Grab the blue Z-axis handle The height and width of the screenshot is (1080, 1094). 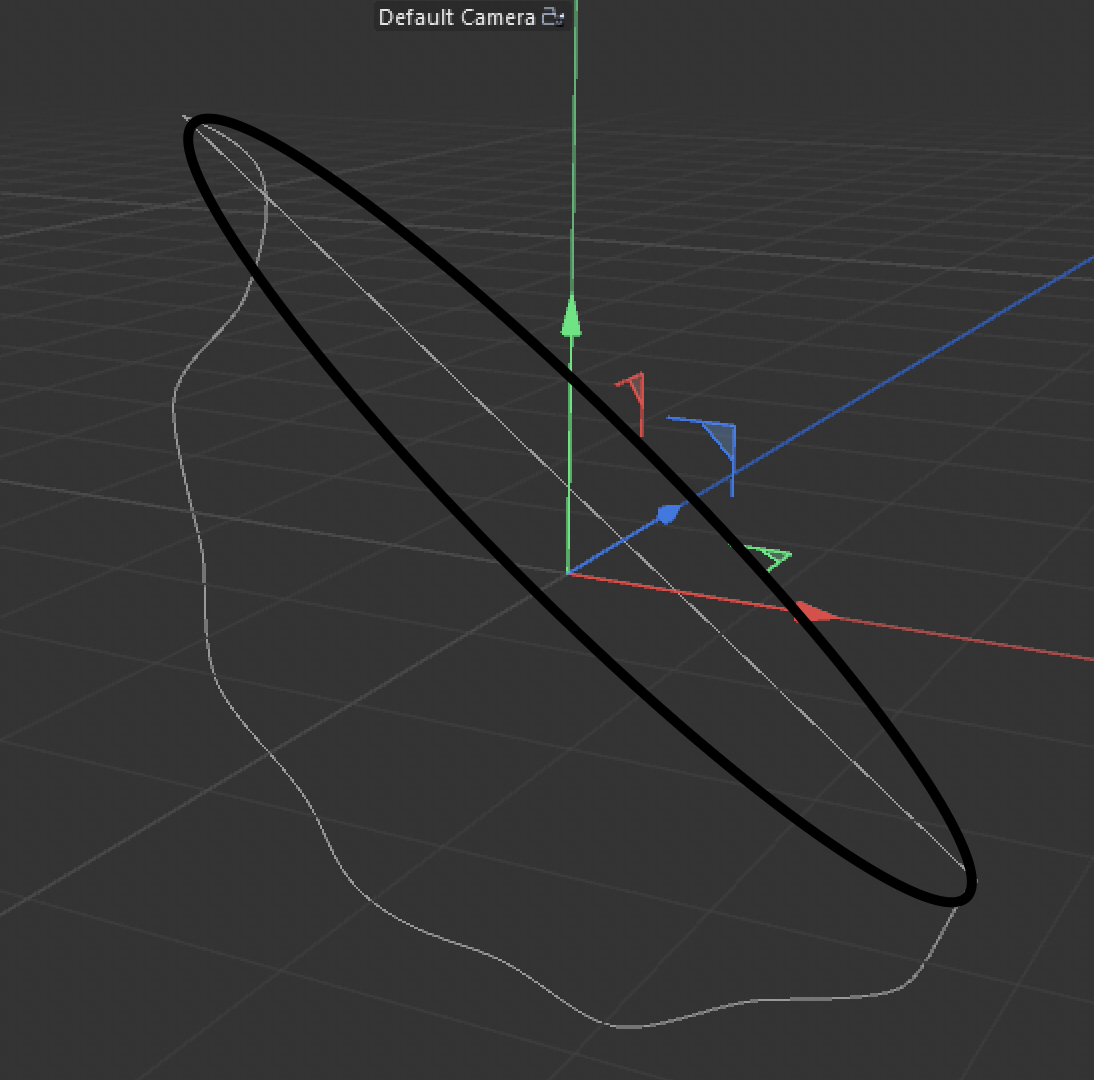670,514
